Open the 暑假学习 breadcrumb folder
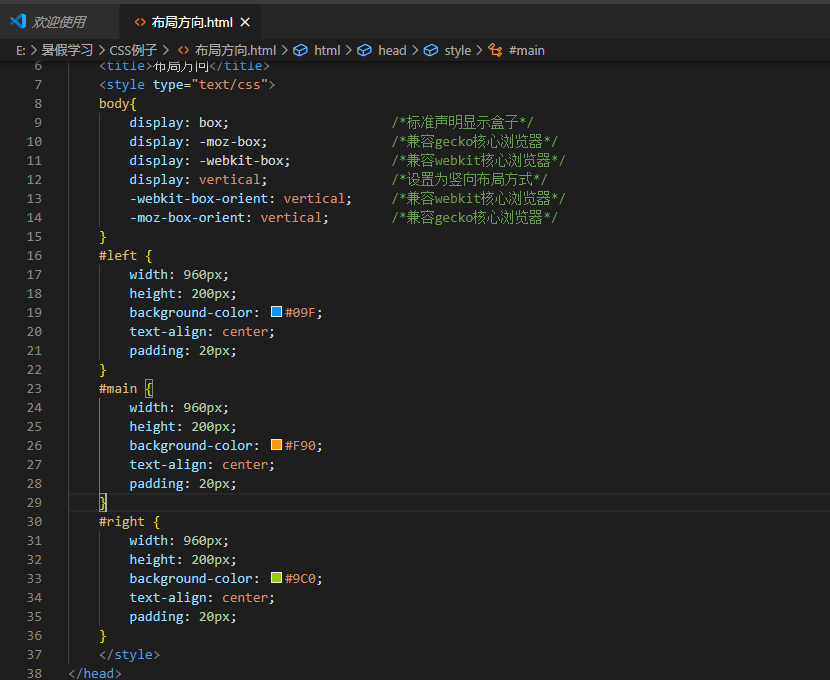Screen dimensions: 830x680 point(67,50)
